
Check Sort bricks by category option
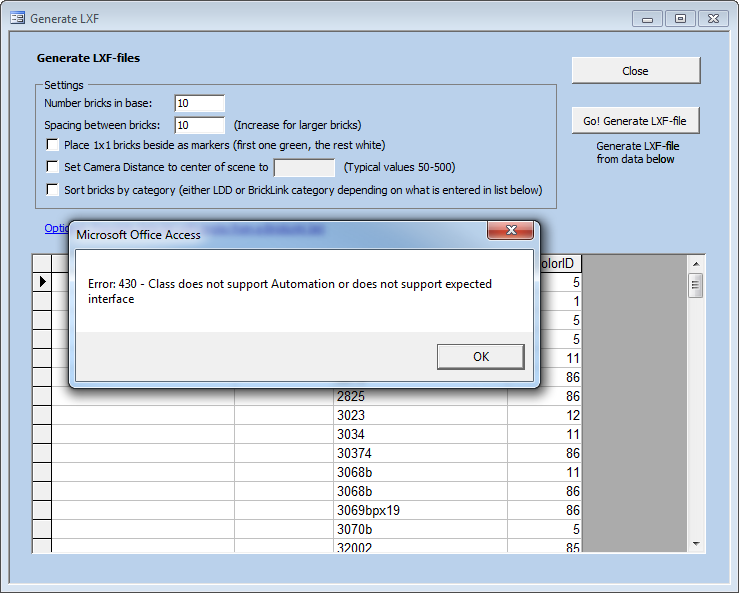tap(53, 189)
